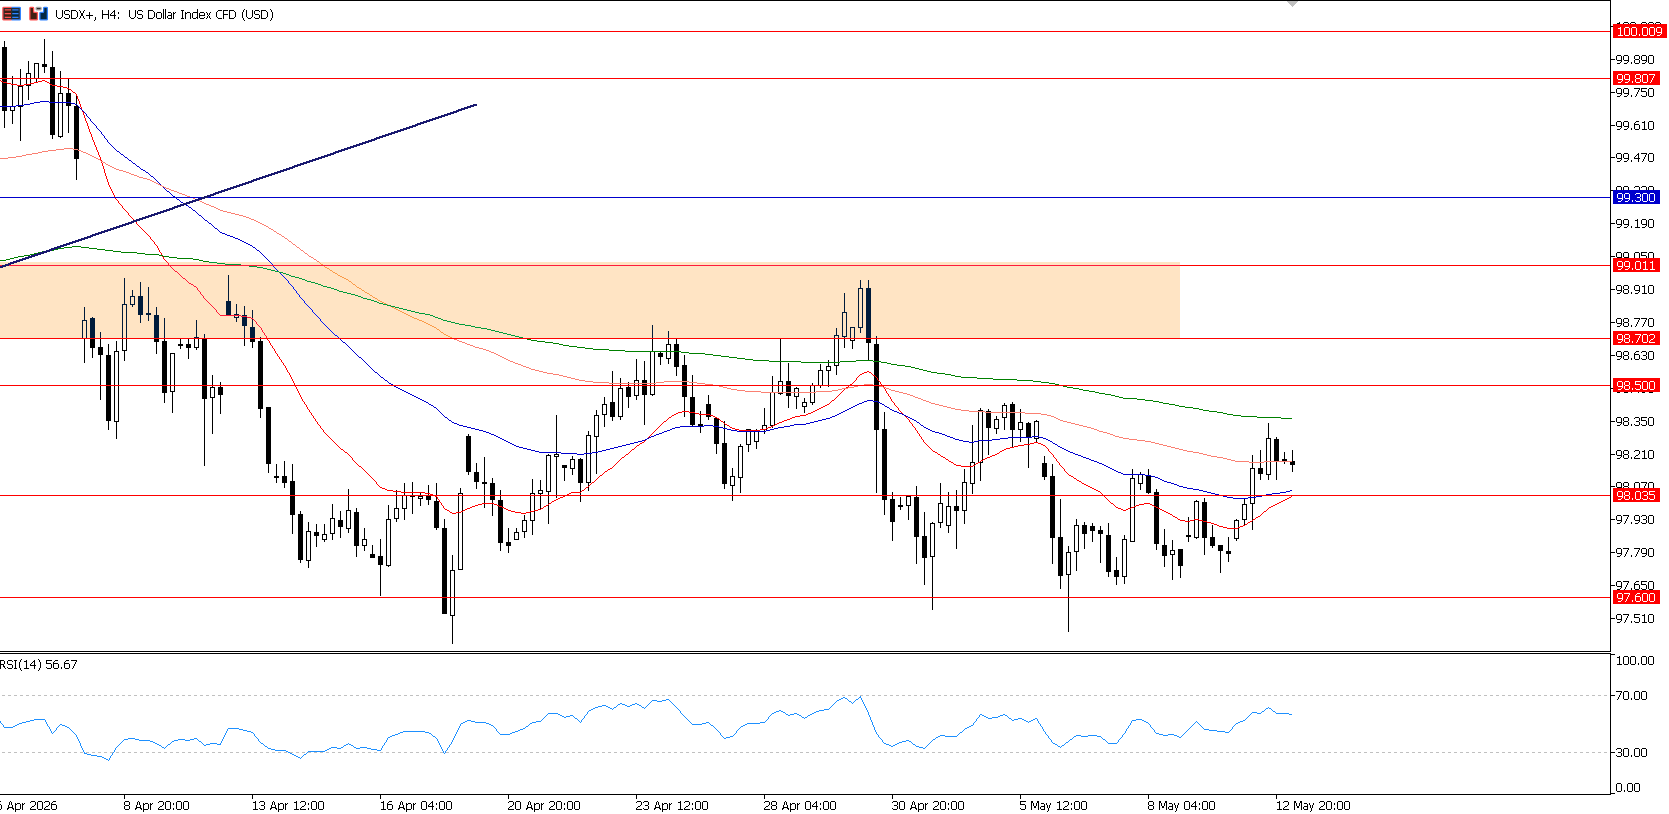Click the 8 May 04:00 time axis label
Screen dimensions: 1669x814
(x=1181, y=805)
